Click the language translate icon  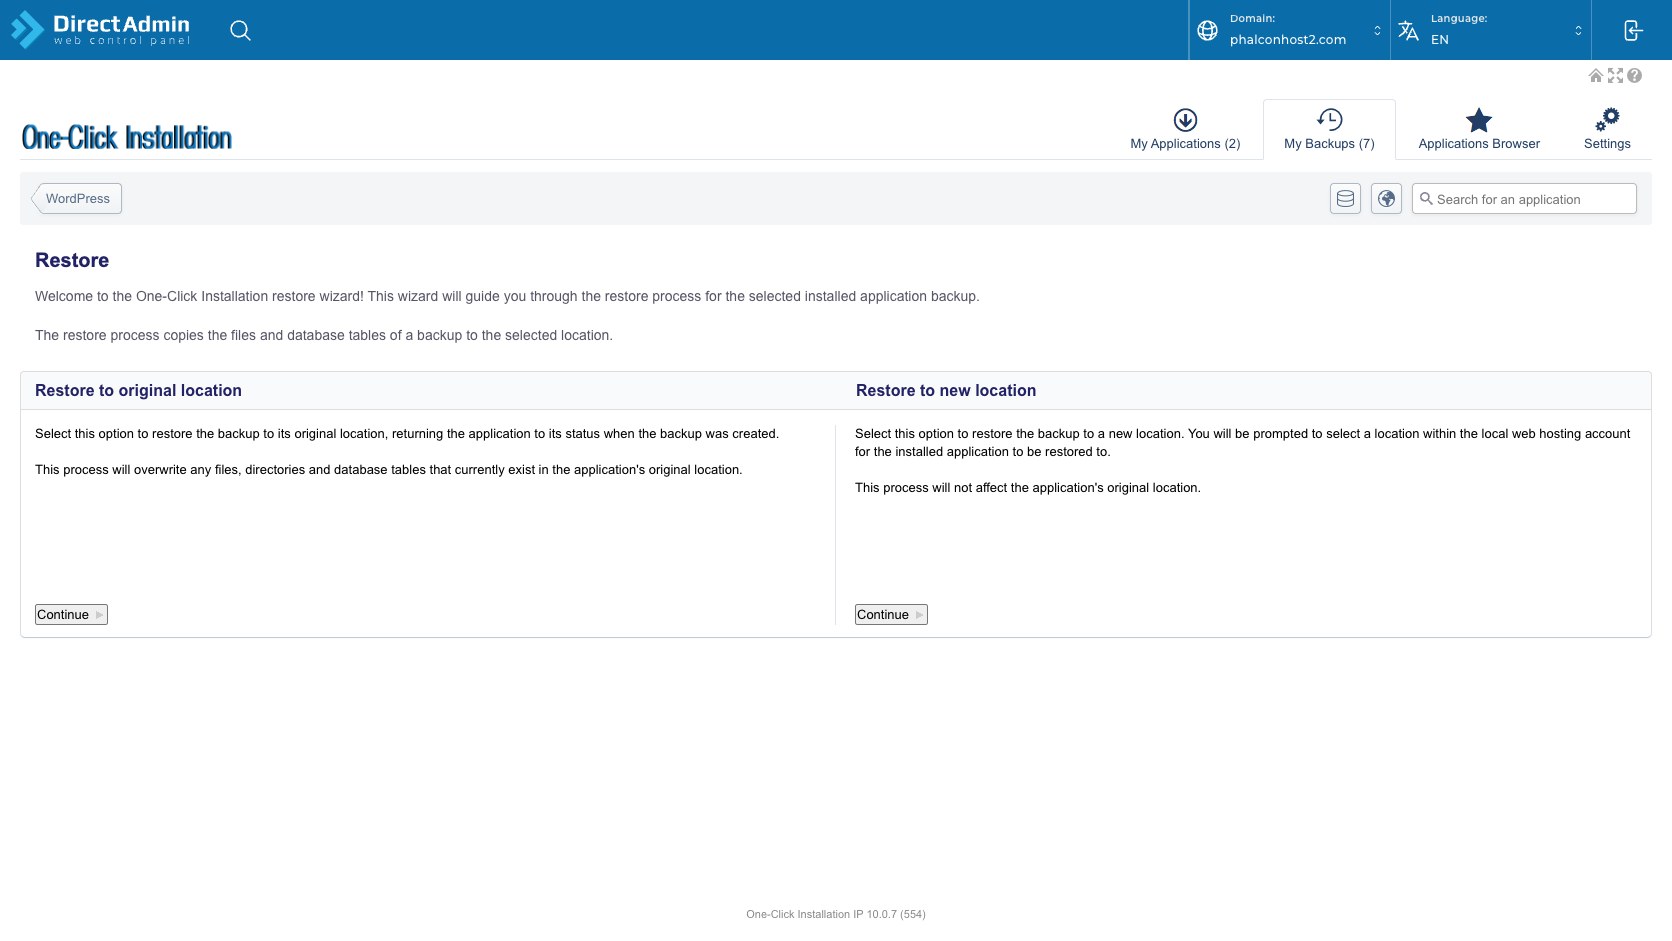[1408, 30]
